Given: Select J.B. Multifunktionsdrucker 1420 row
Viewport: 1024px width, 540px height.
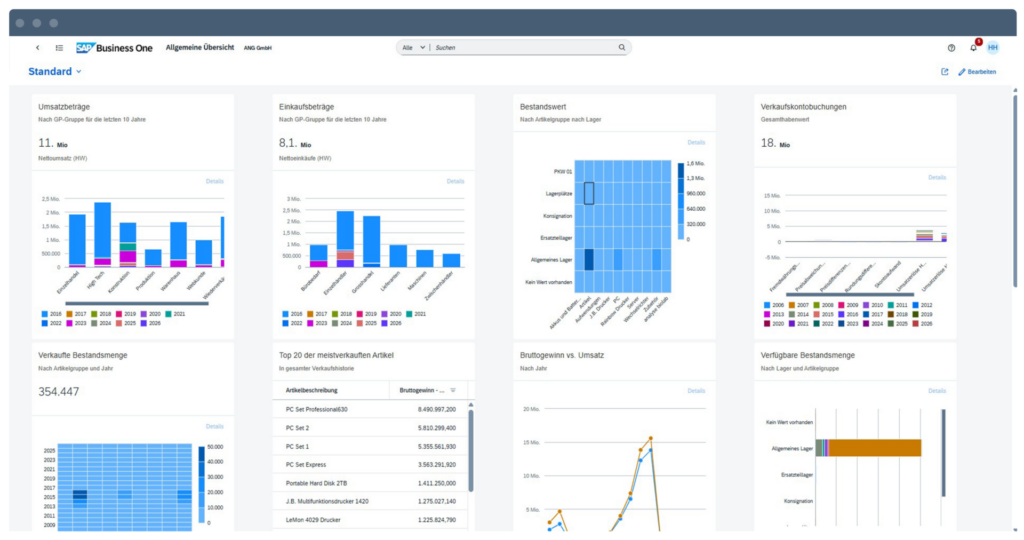Looking at the screenshot, I should (370, 501).
